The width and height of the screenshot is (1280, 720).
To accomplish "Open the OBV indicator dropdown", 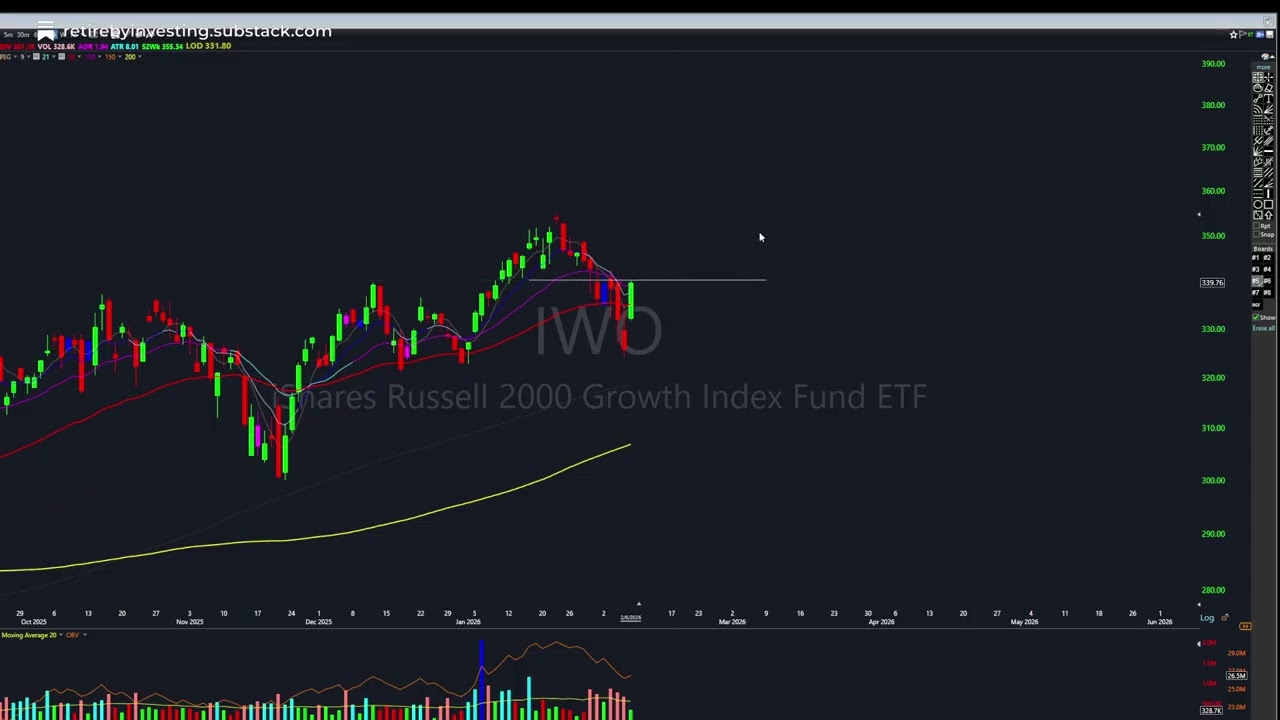I will (x=84, y=635).
